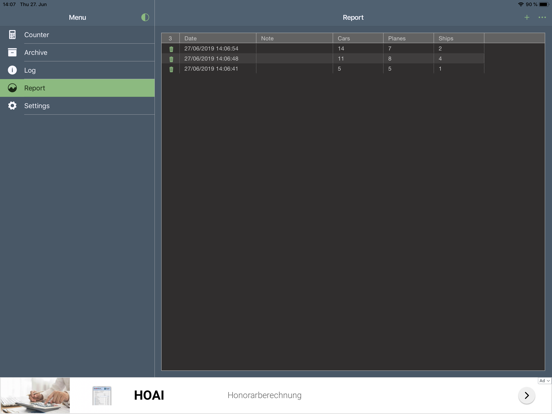Select date cell 27/06/2019 14:06:48
The image size is (552, 414).
[211, 59]
